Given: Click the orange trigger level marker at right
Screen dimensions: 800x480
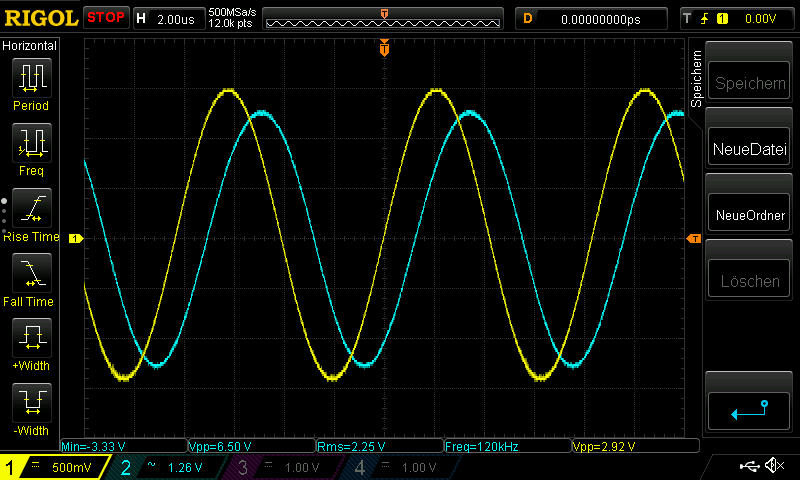Looking at the screenshot, I should [x=694, y=238].
